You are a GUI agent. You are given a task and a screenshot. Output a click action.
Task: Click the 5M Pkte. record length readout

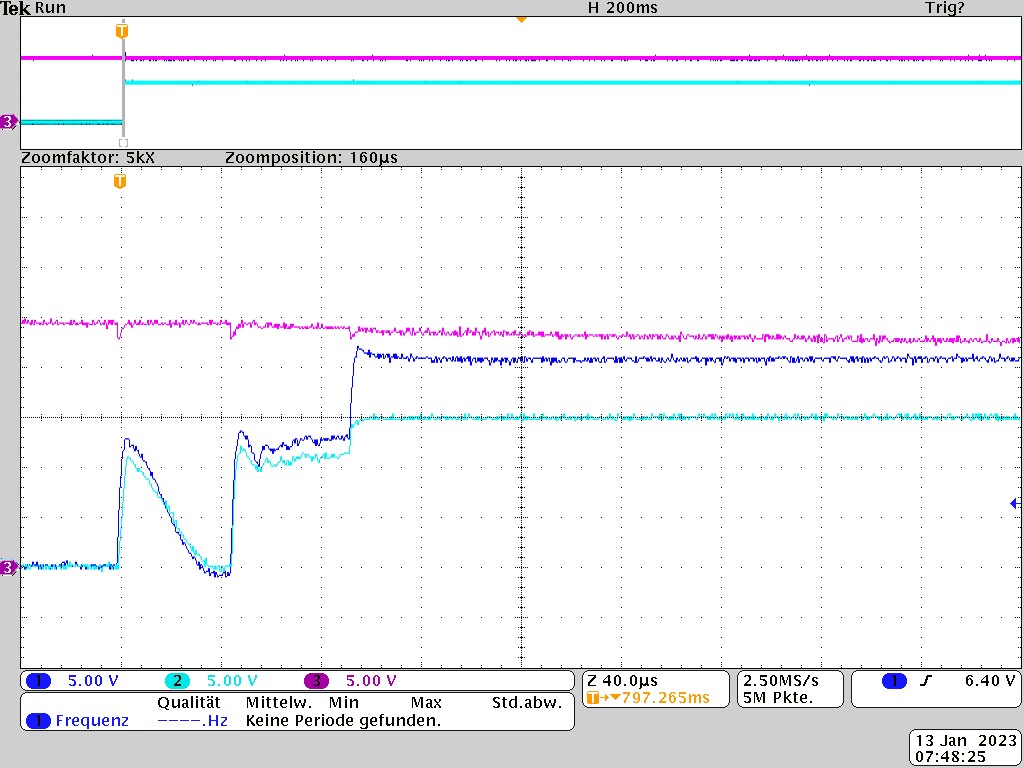[x=777, y=698]
